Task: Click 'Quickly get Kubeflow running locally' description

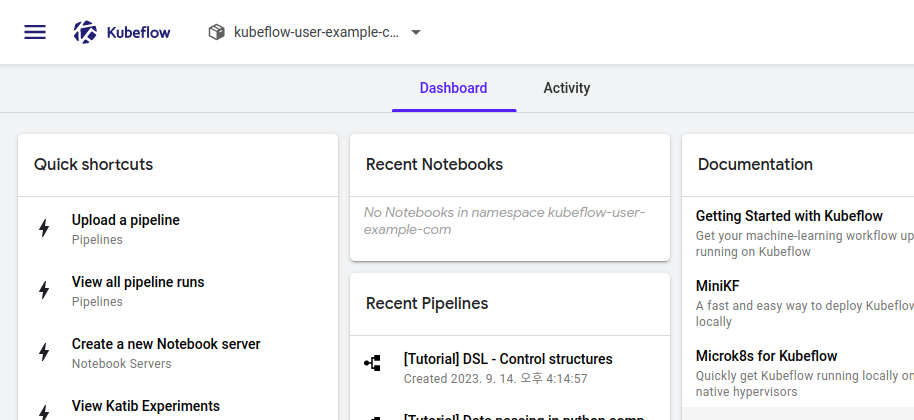Action: click(x=804, y=383)
